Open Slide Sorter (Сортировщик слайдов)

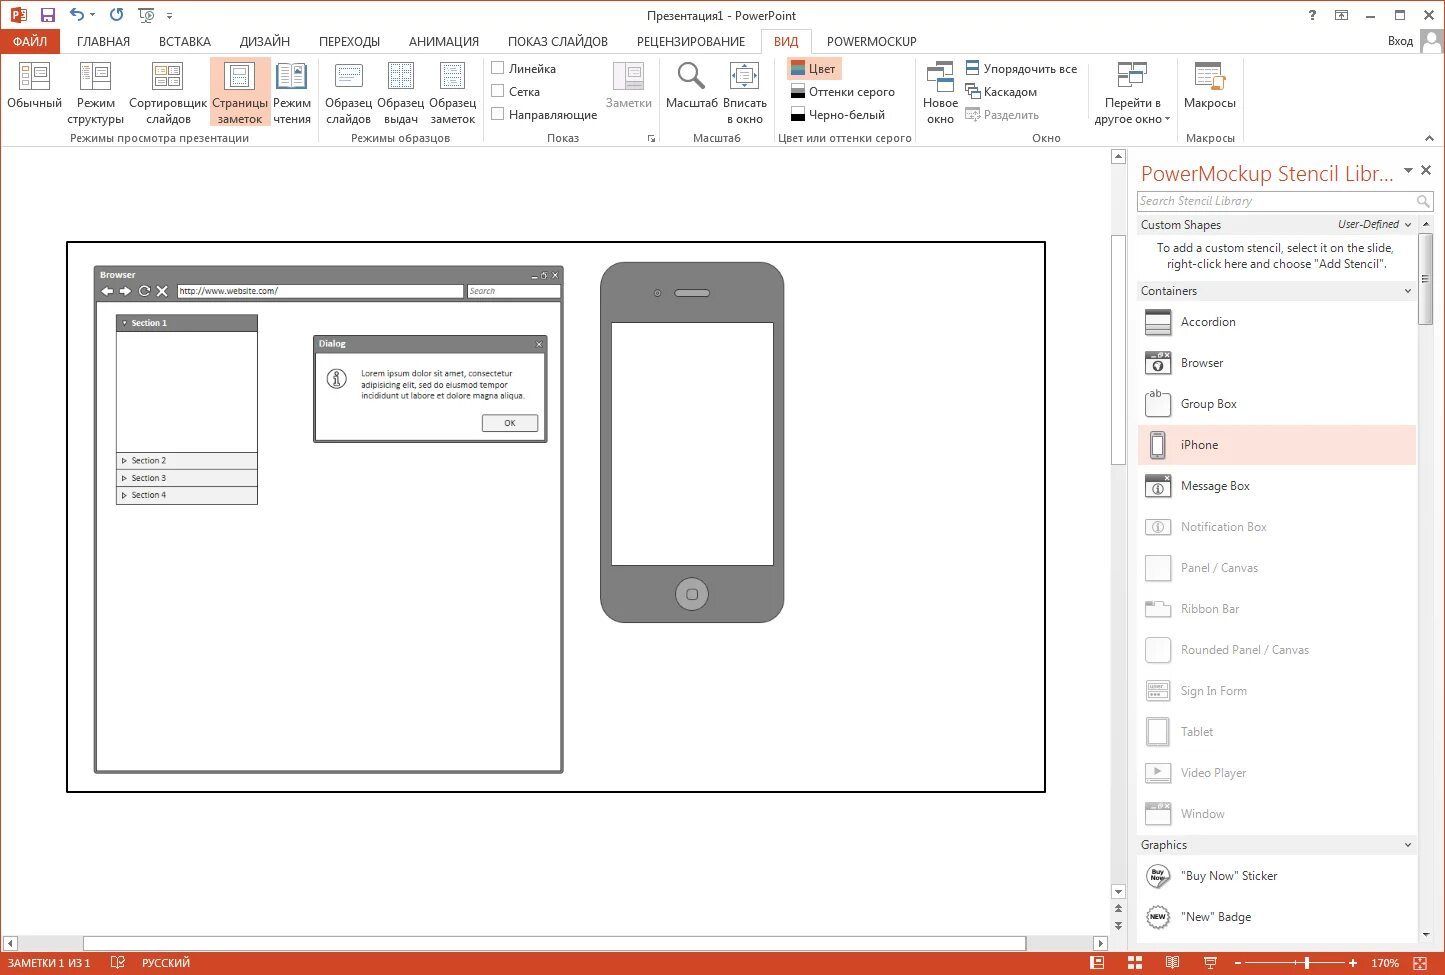(x=168, y=92)
